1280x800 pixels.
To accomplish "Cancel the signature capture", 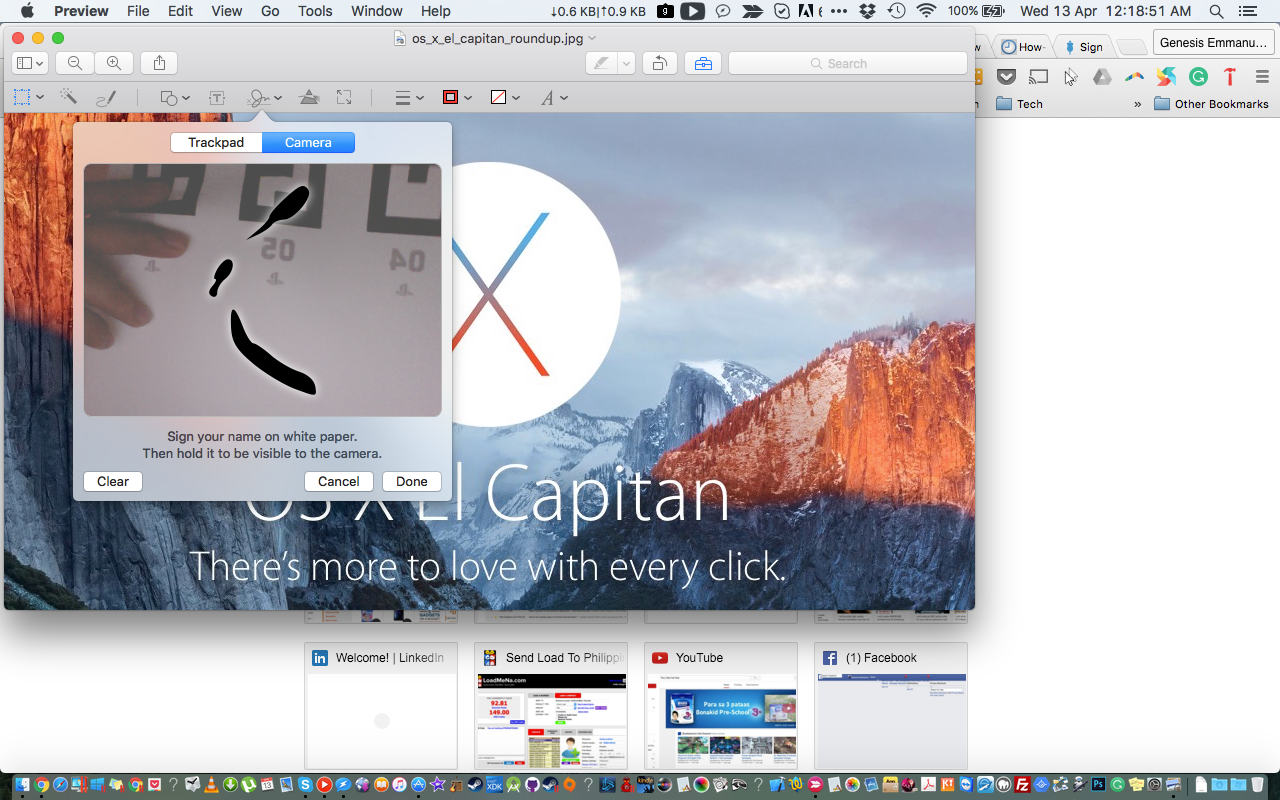I will coord(339,481).
